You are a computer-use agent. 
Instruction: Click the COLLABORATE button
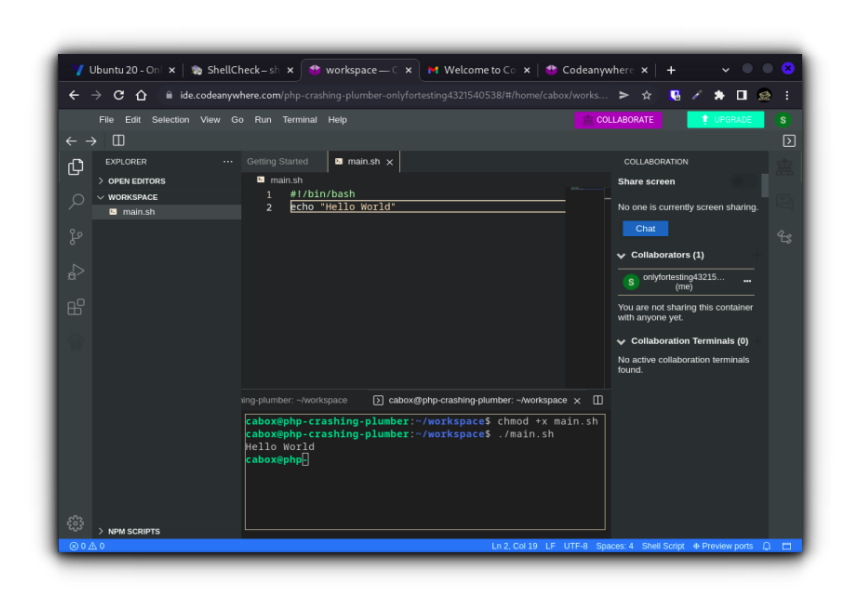(618, 119)
